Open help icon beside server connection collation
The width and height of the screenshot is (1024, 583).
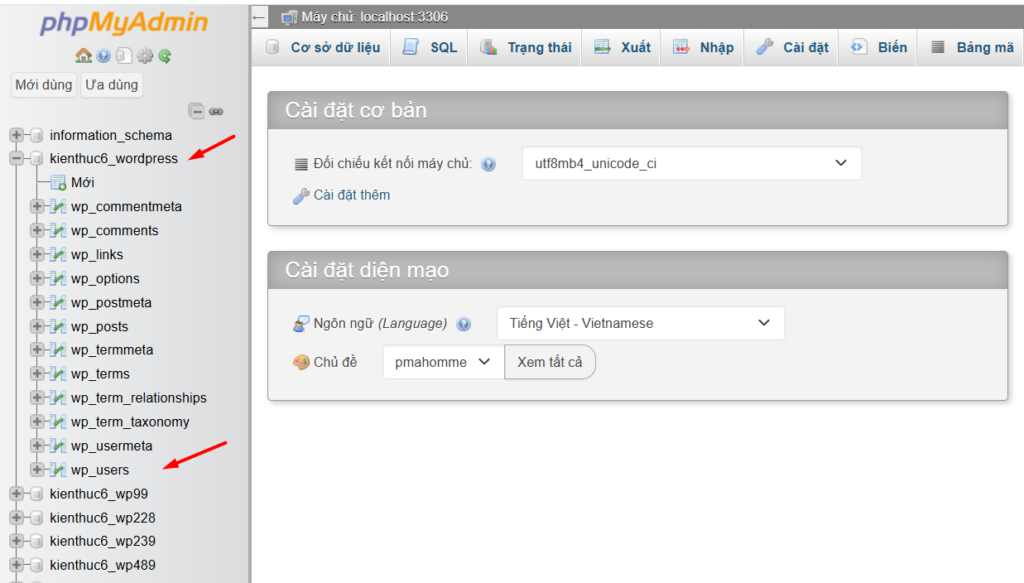tap(488, 164)
